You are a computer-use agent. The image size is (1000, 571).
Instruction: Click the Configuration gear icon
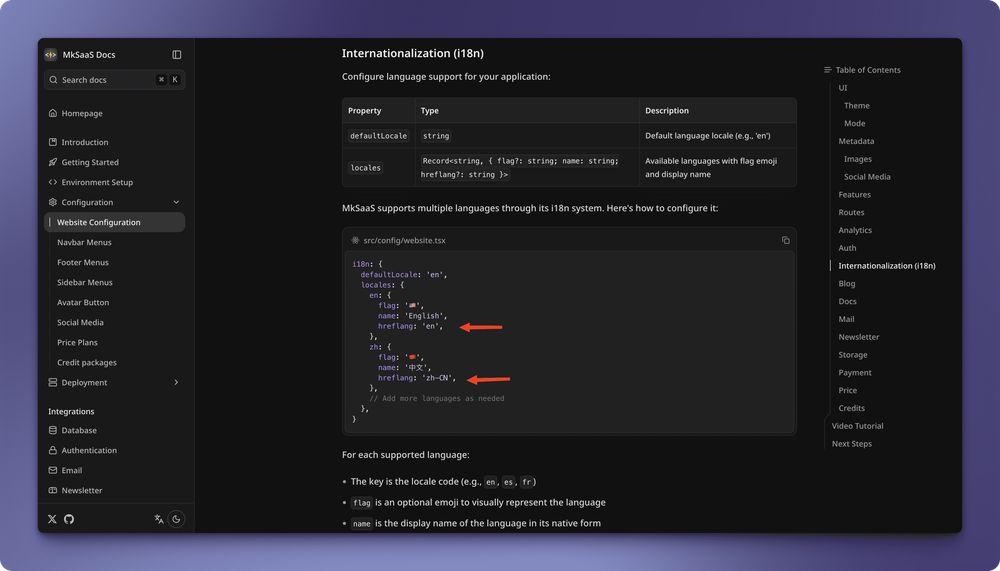pos(53,202)
